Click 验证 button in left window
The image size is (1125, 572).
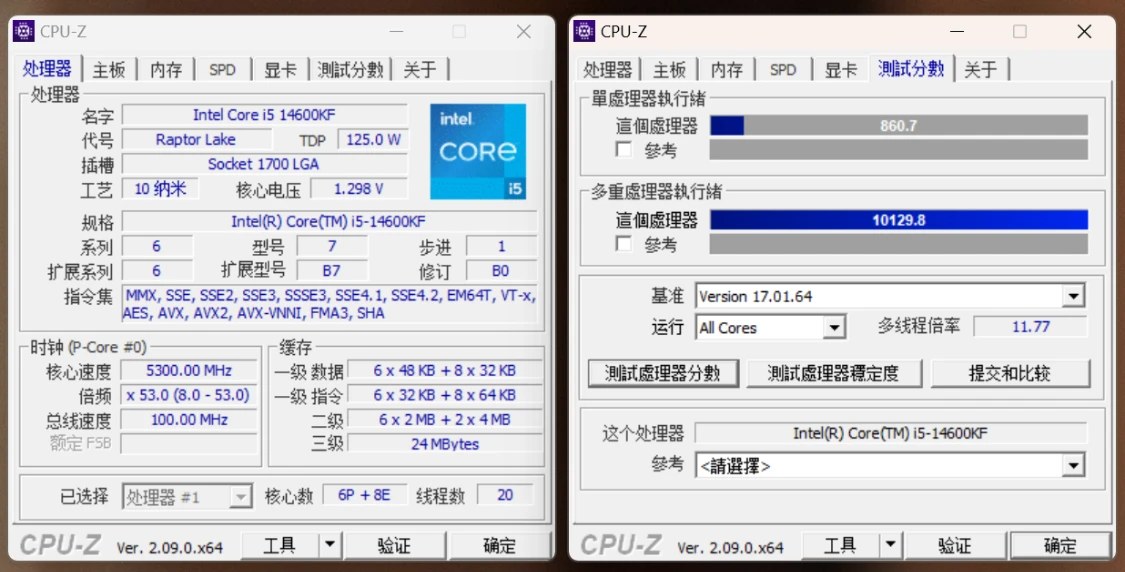[395, 545]
